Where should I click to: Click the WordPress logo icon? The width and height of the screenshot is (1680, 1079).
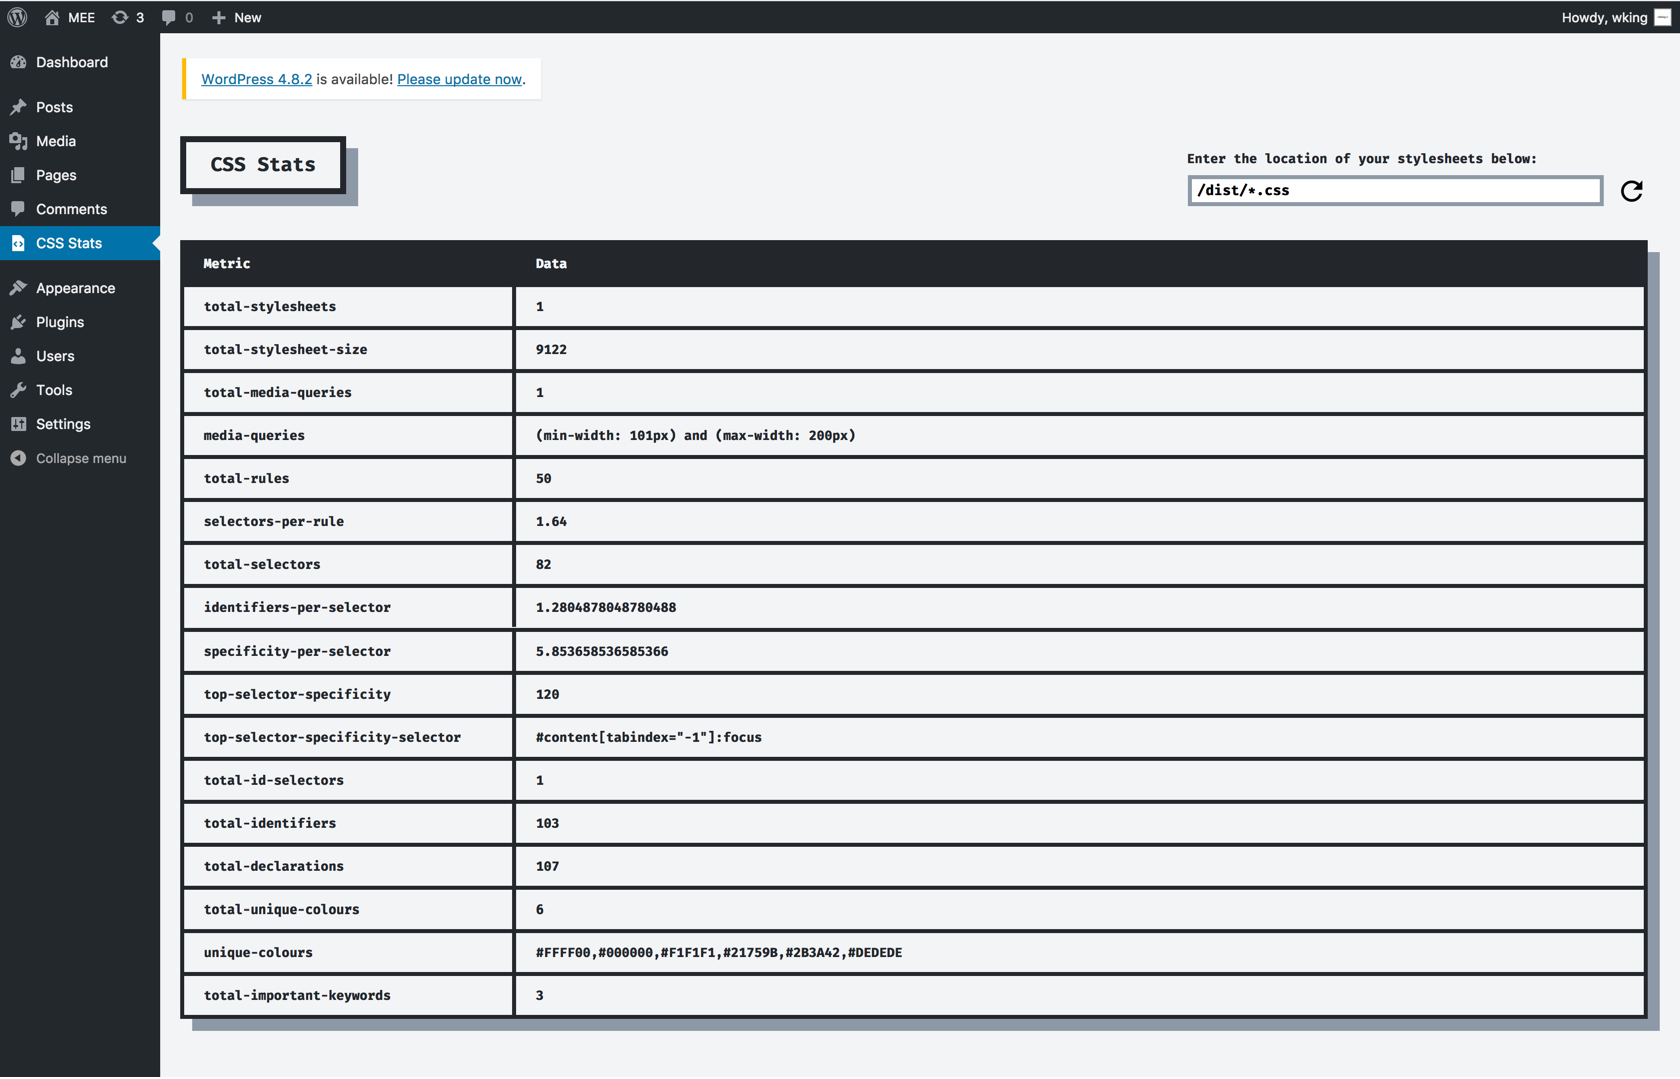click(x=17, y=17)
